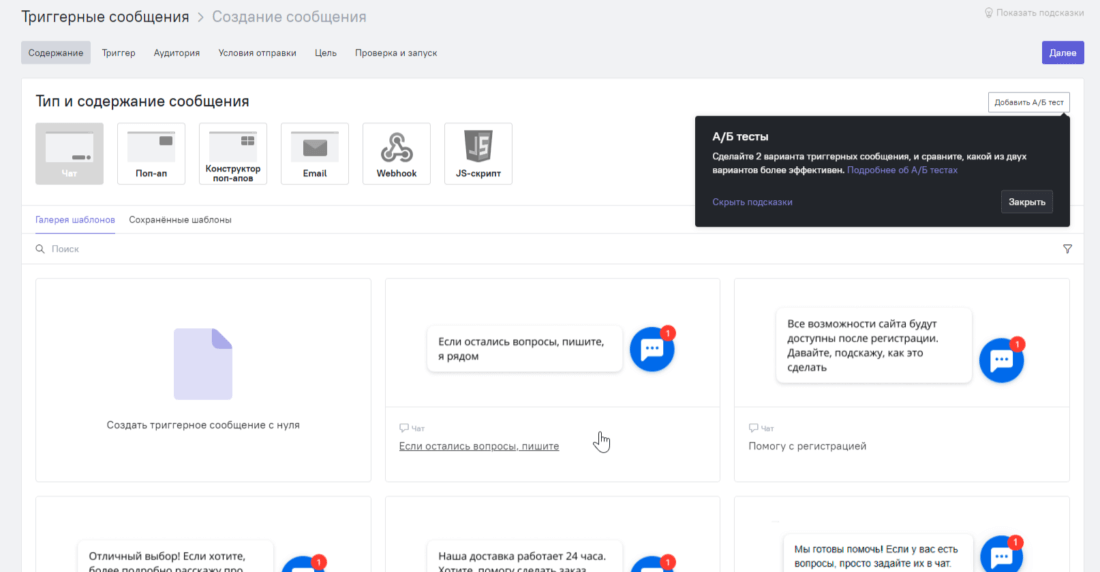Open 'Отличный выбор!' template preview

pos(175,558)
